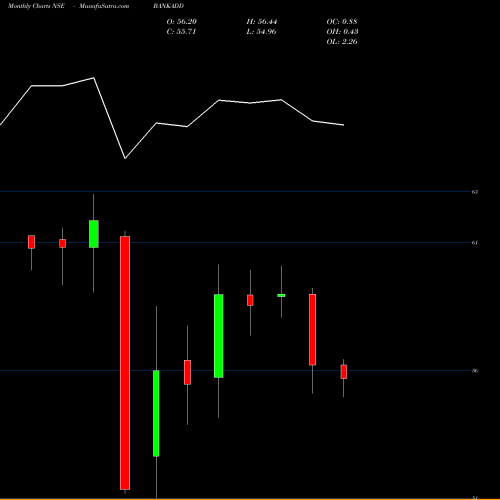Click the BANKADD symbol name
Screen dimensions: 500x500
[x=168, y=6]
